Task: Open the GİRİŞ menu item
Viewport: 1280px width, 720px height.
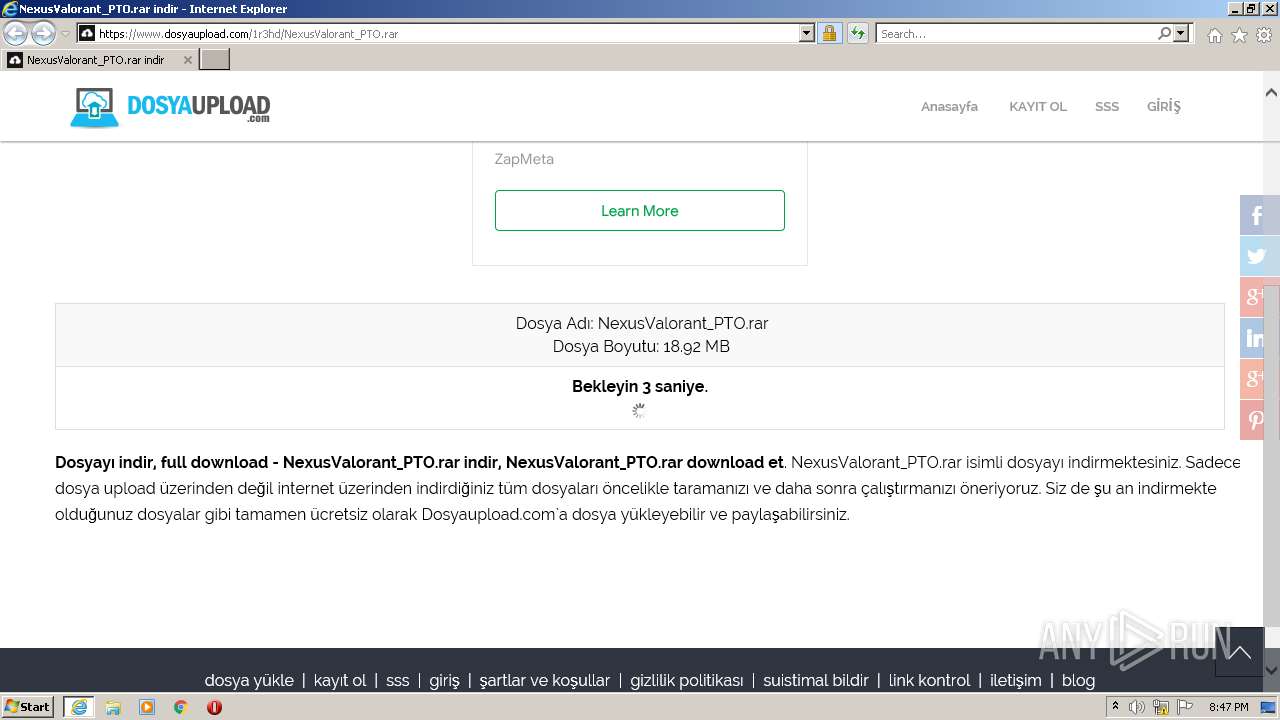Action: [x=1164, y=106]
